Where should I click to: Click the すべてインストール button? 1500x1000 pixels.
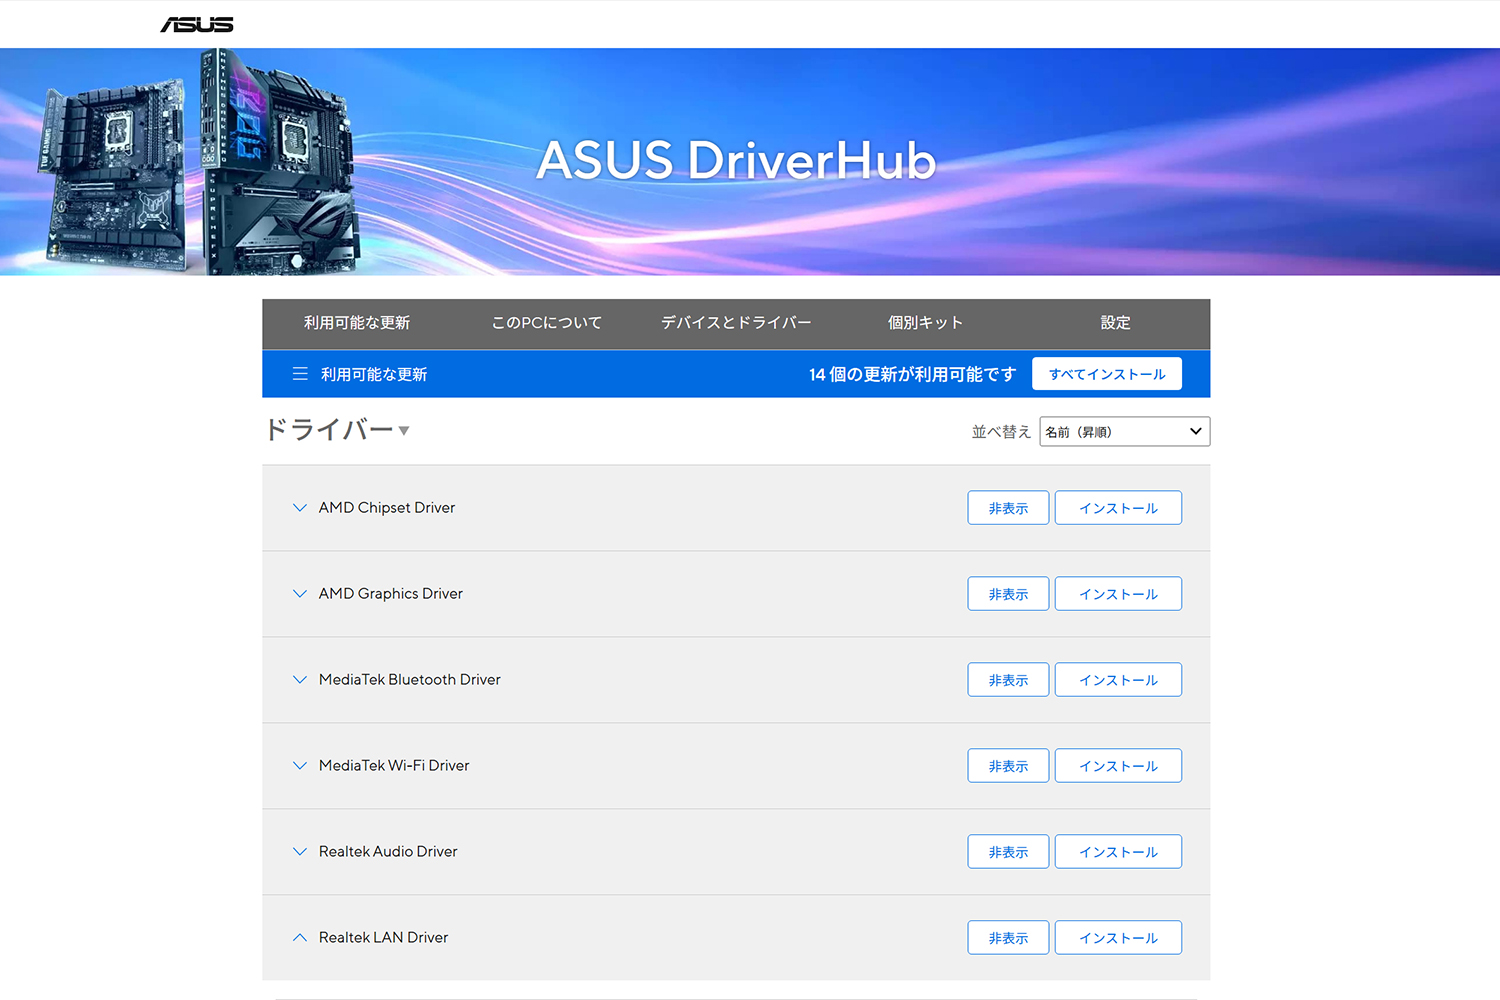(1107, 374)
